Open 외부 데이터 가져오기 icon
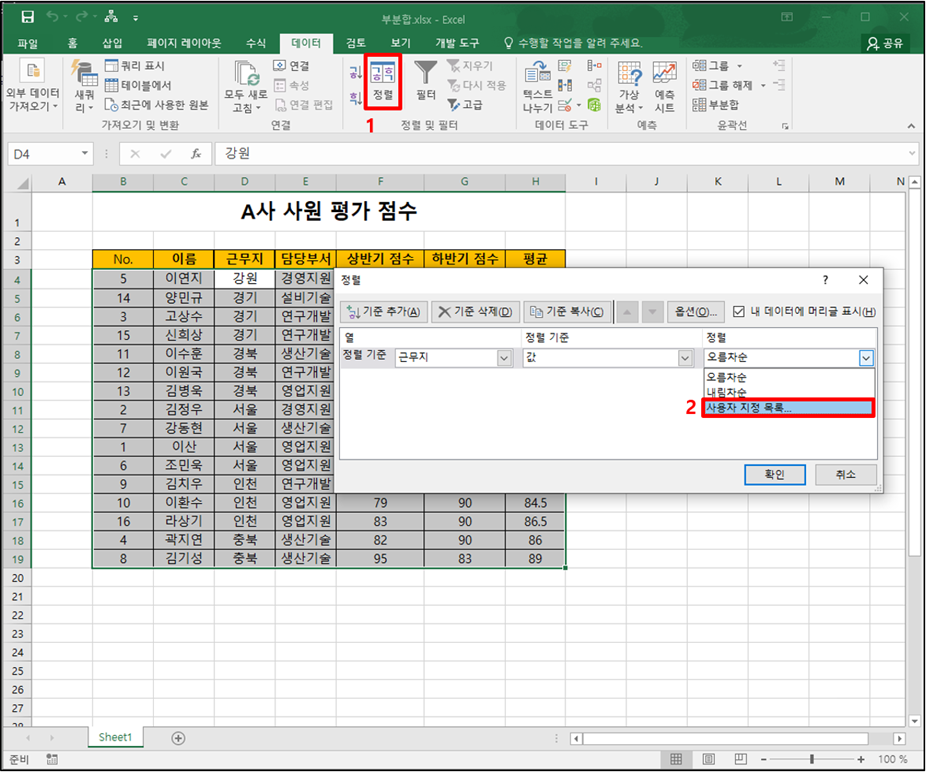Screen dimensions: 926x772 pyautogui.click(x=32, y=71)
